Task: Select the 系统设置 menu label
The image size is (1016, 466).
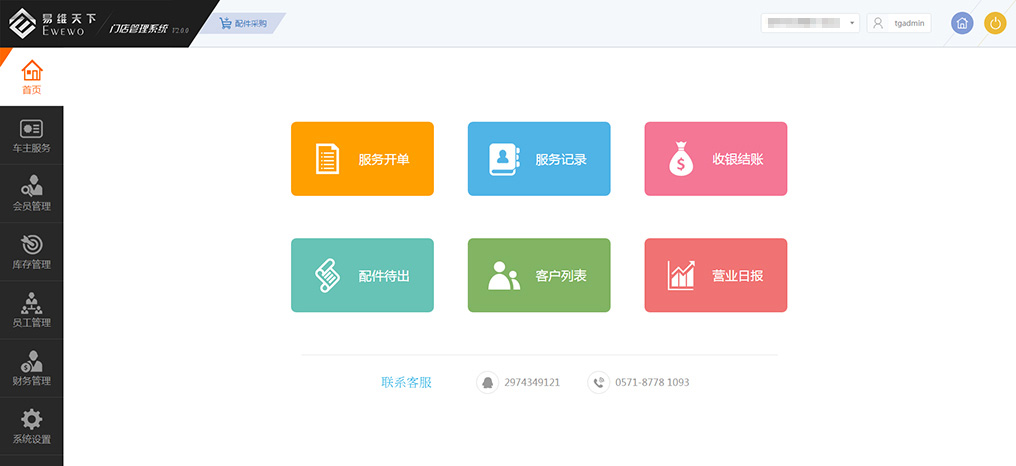Action: (x=32, y=439)
